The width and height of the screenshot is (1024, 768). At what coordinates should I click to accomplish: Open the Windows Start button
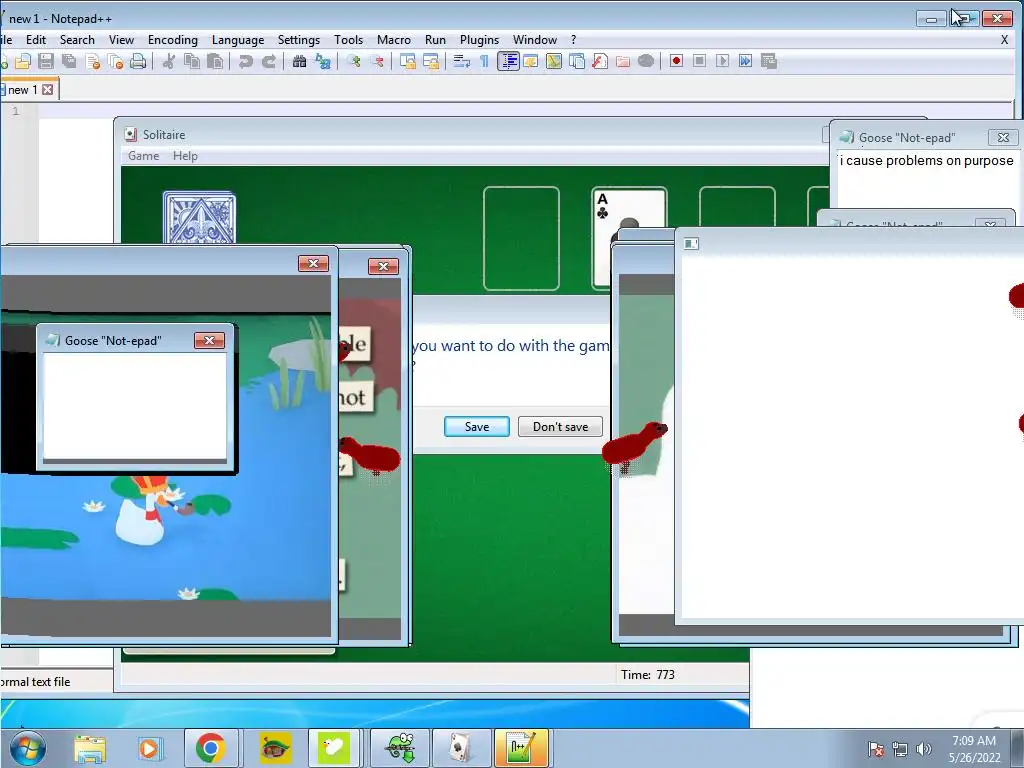coord(27,748)
